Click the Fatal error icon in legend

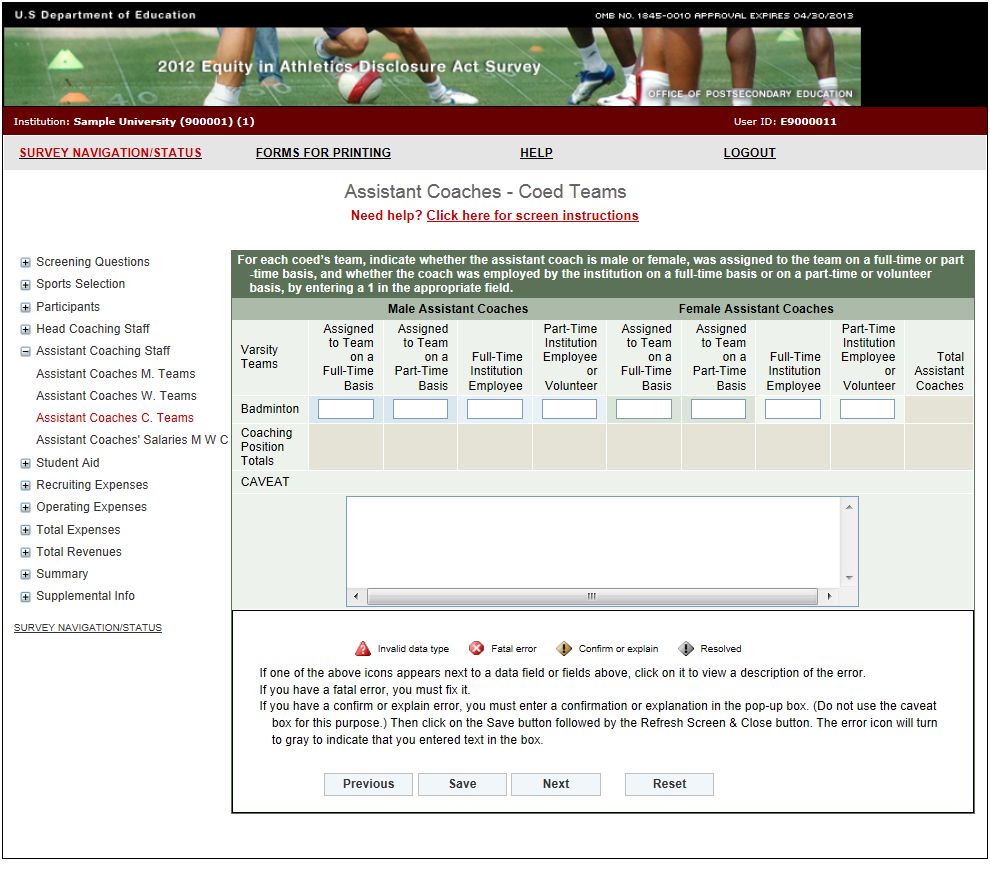(x=477, y=648)
